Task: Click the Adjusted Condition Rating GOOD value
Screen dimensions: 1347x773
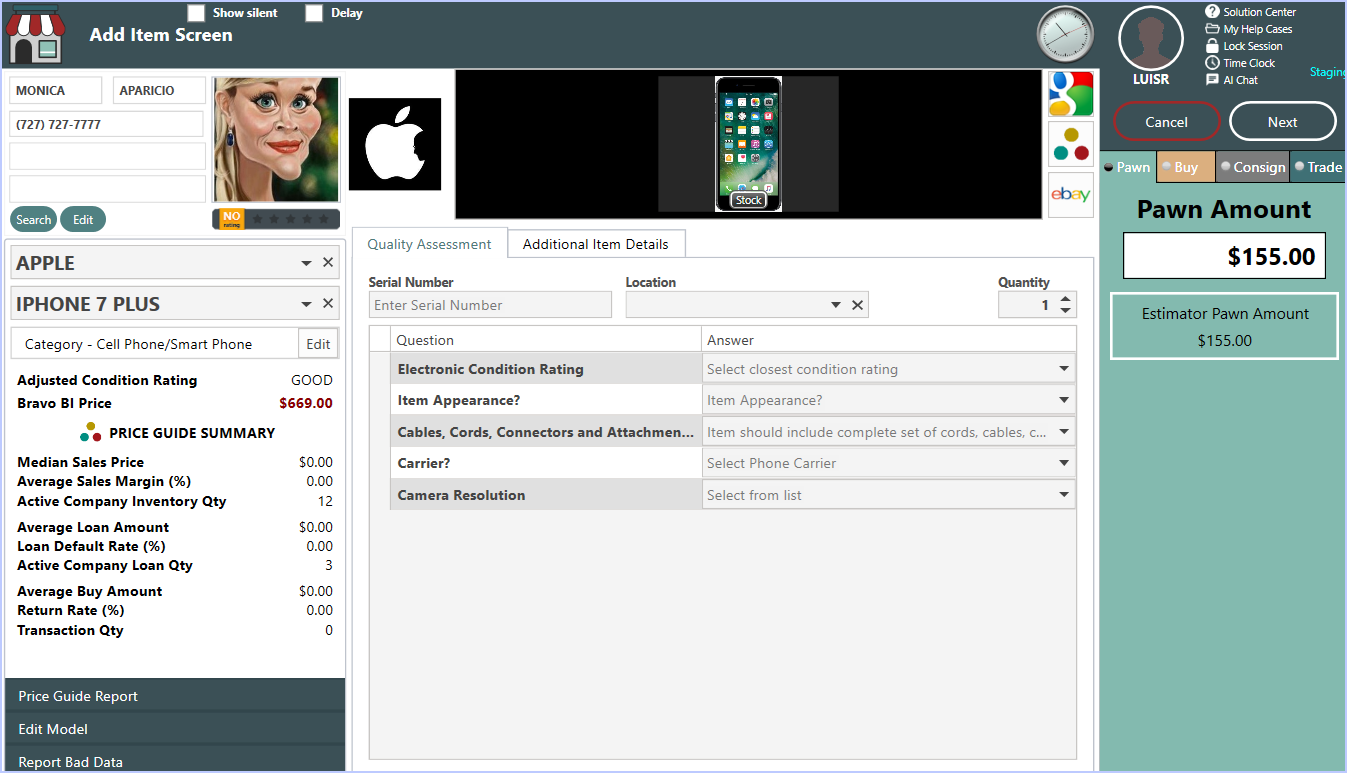Action: click(312, 380)
